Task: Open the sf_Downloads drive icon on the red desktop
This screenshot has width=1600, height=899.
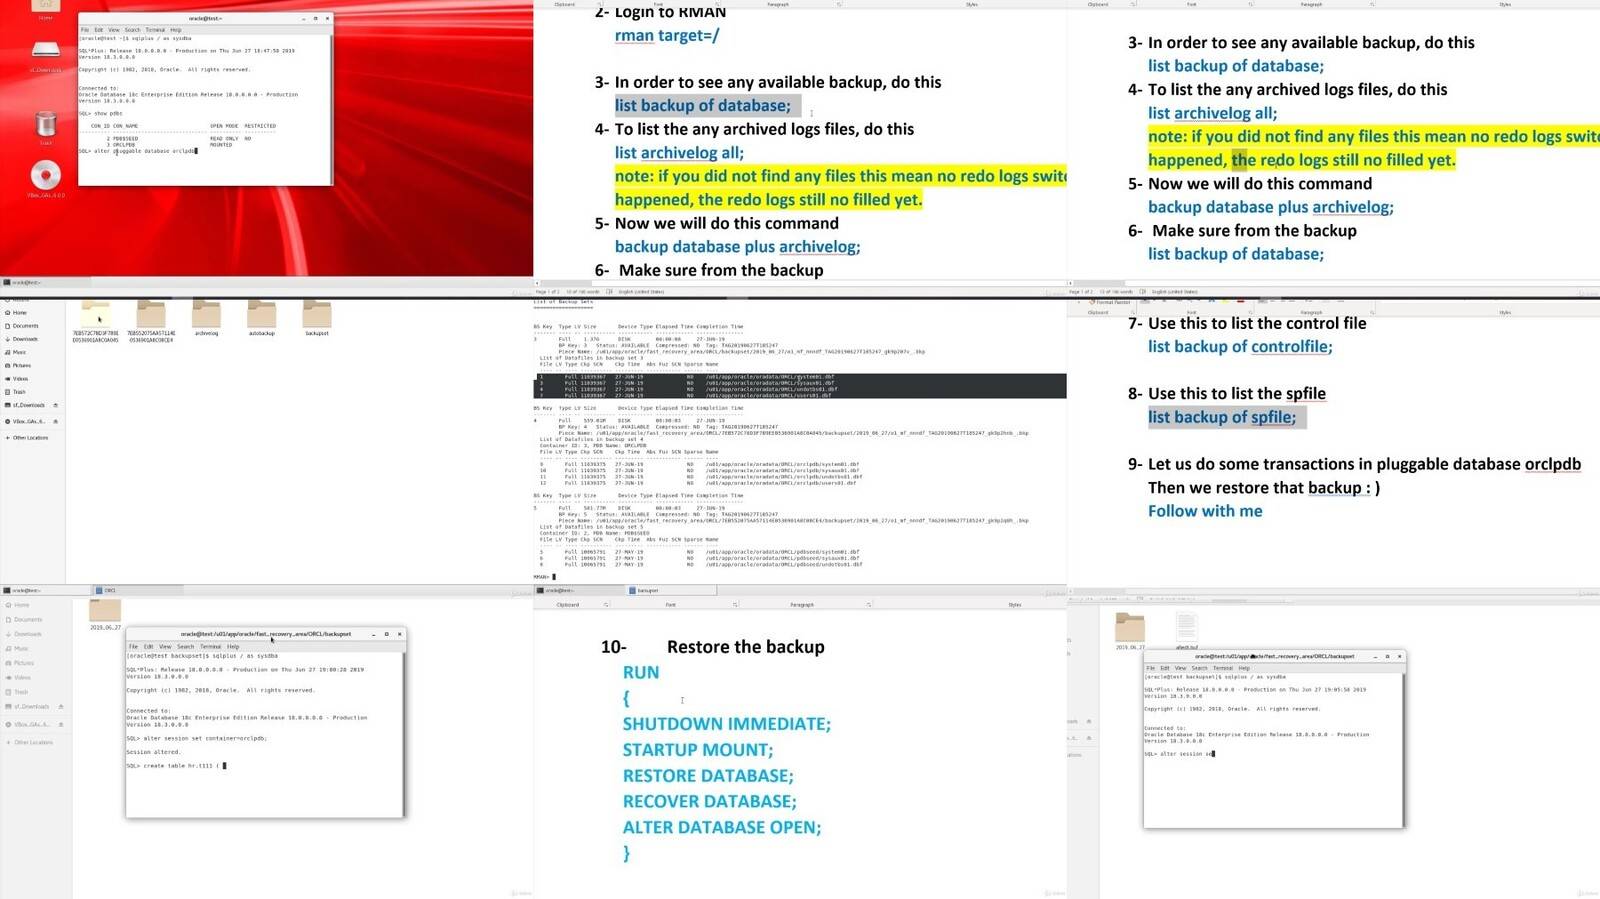Action: tap(46, 50)
